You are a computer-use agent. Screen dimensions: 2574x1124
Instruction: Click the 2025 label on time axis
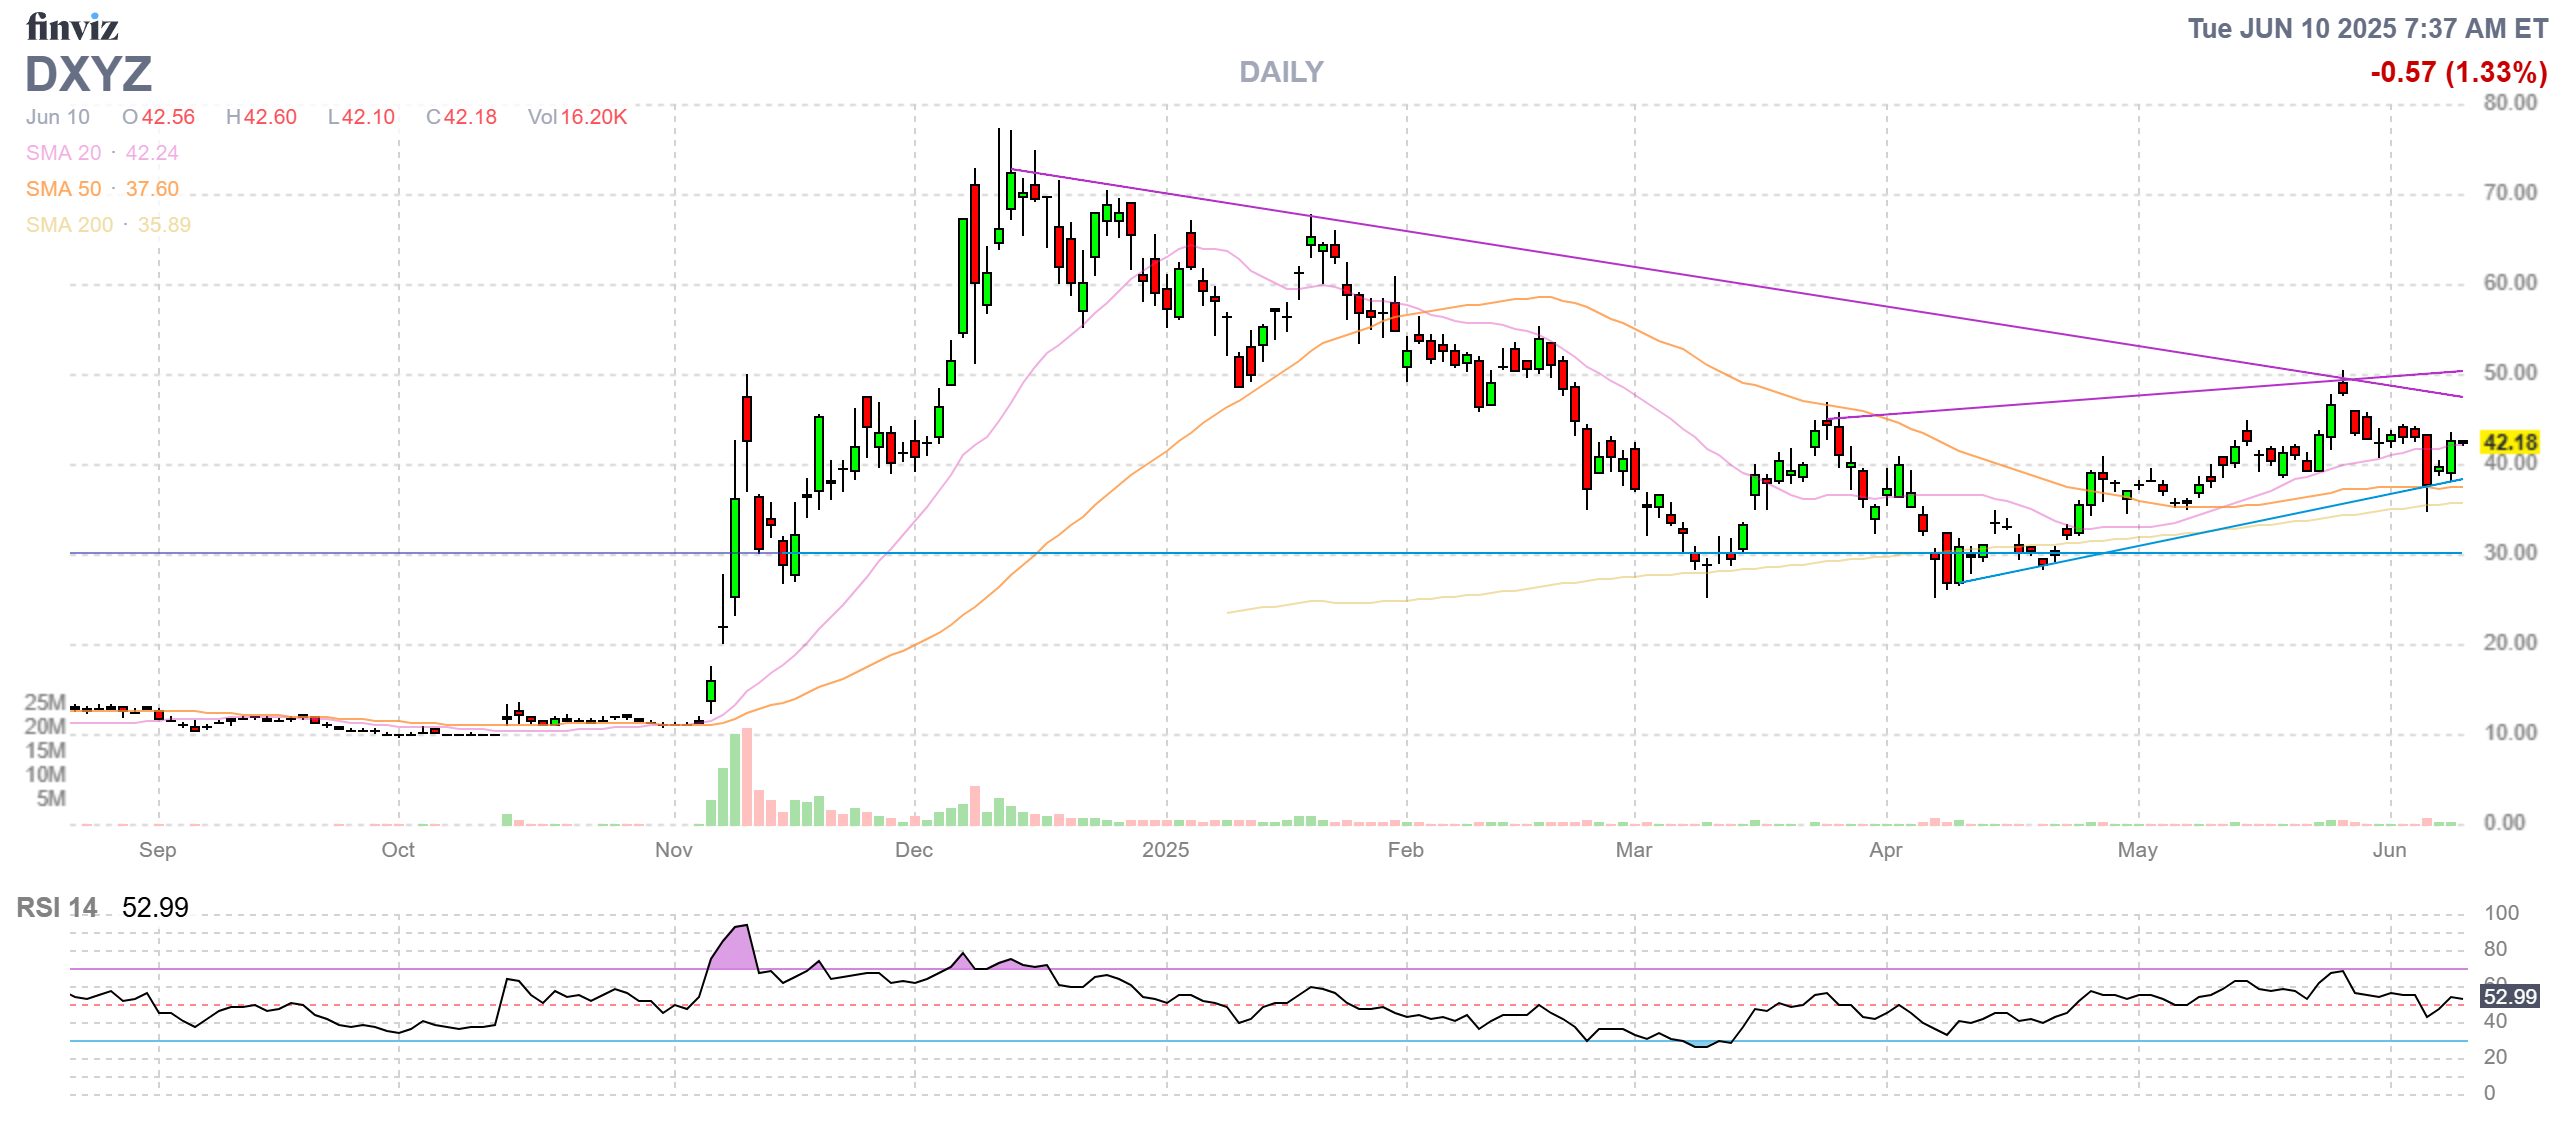coord(1165,850)
